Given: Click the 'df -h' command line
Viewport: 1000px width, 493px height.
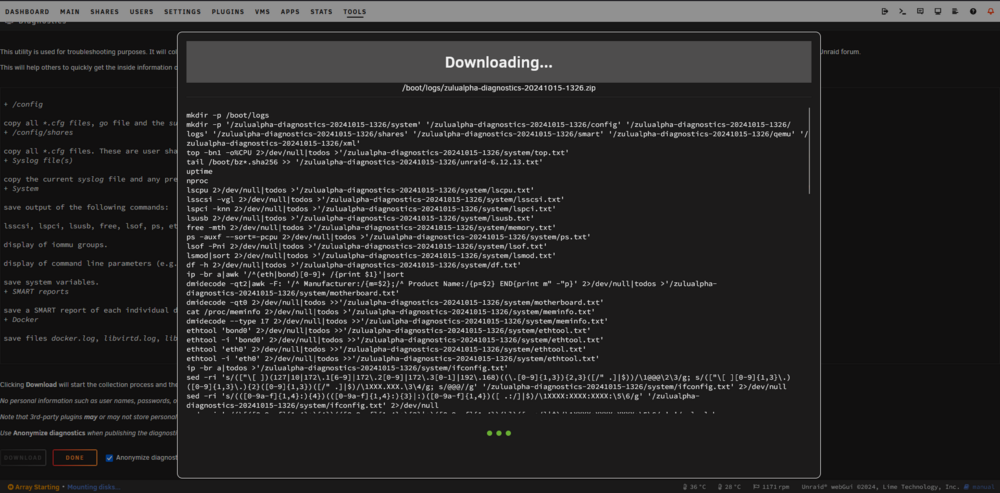Looking at the screenshot, I should point(353,264).
